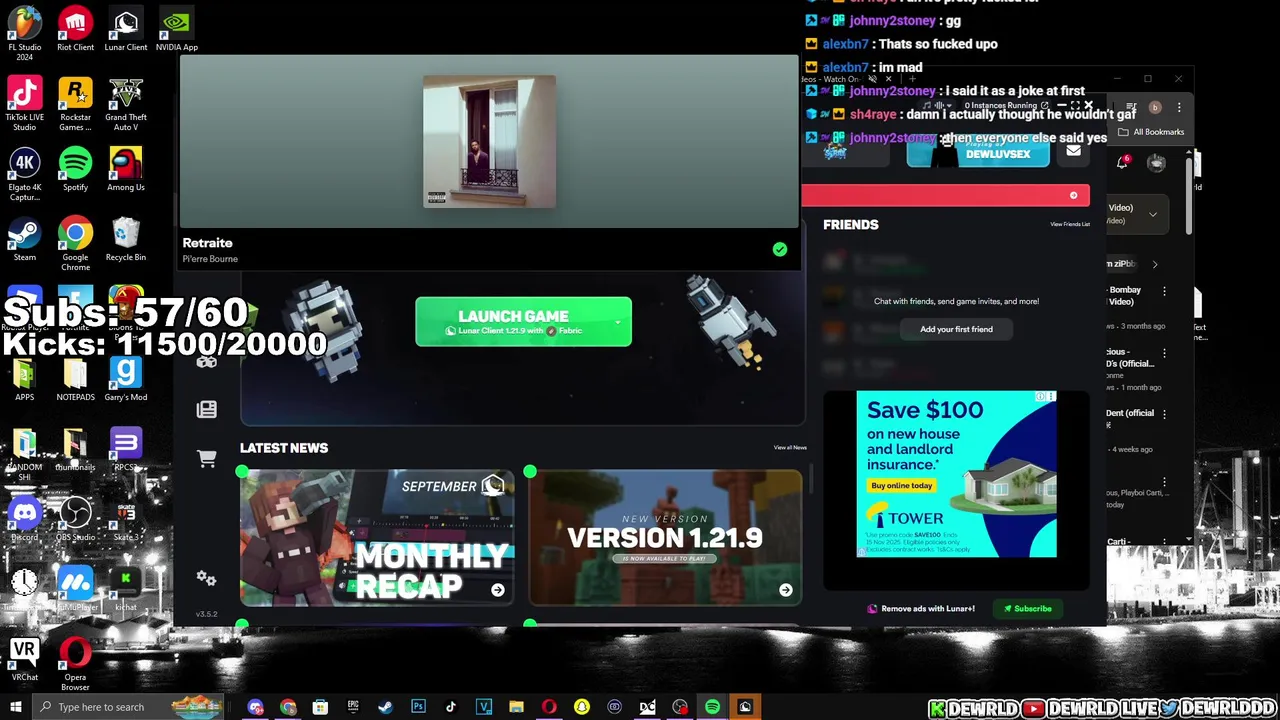
Task: Open Riot Client desktop icon
Action: pos(75,30)
